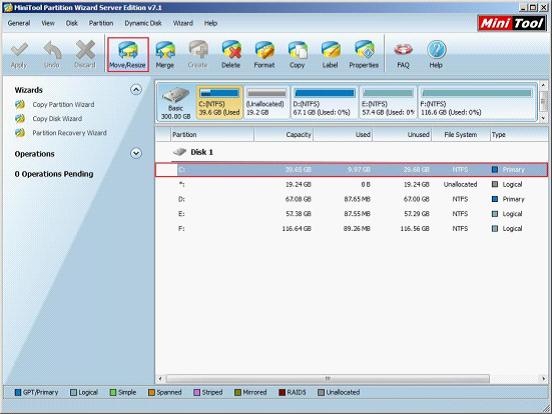Click the Copy partition icon

point(297,55)
